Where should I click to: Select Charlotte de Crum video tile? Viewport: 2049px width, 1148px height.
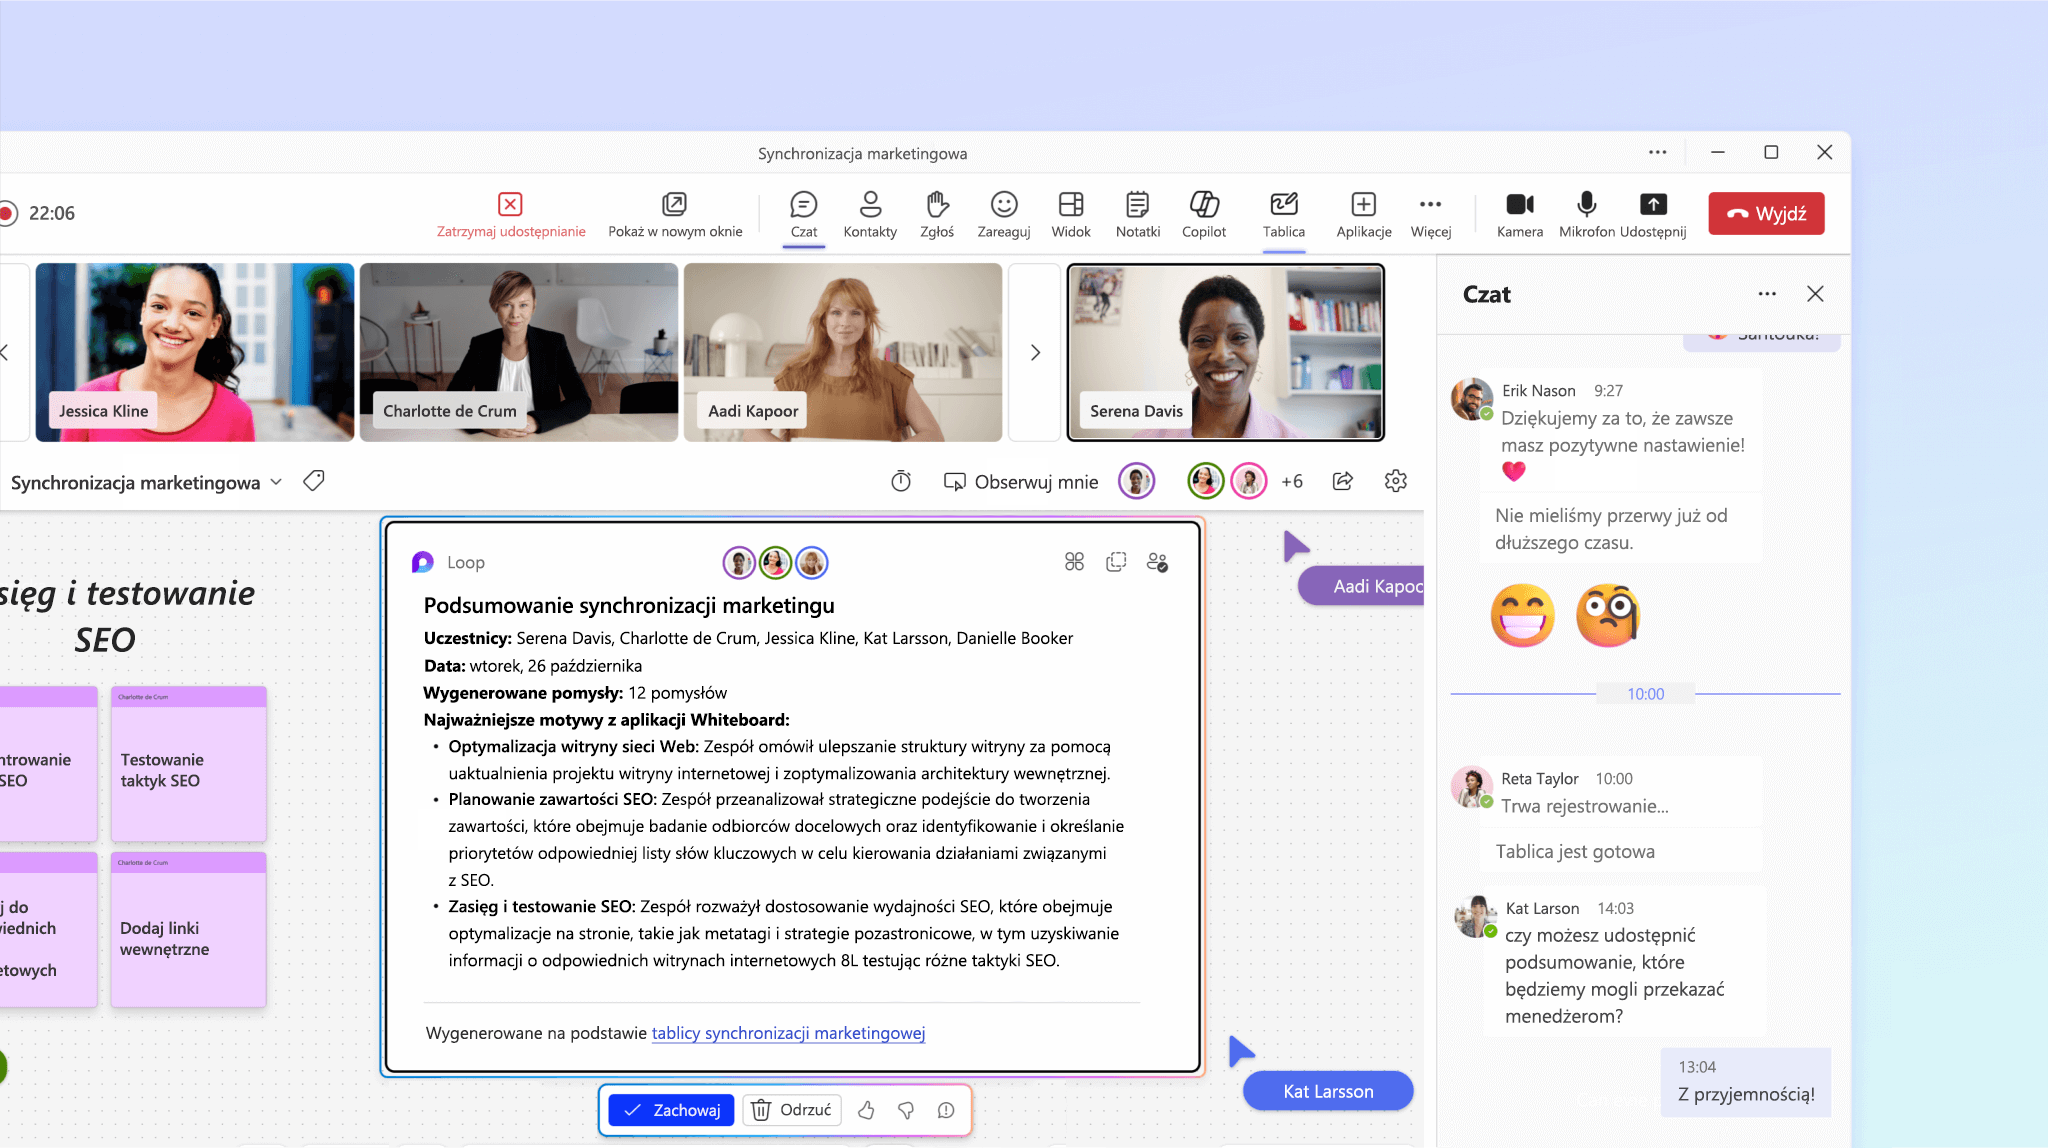click(x=519, y=352)
